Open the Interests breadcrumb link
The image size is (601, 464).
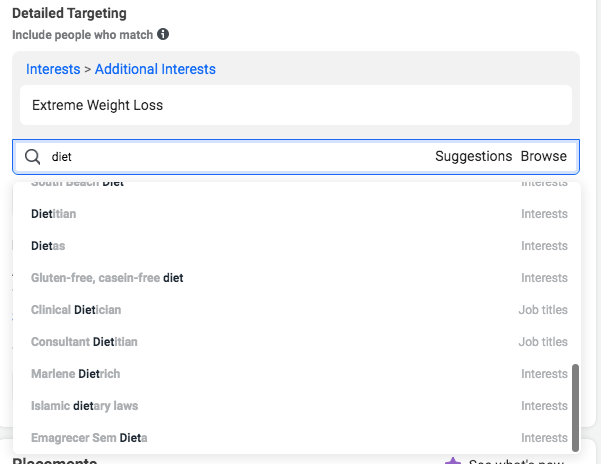53,69
